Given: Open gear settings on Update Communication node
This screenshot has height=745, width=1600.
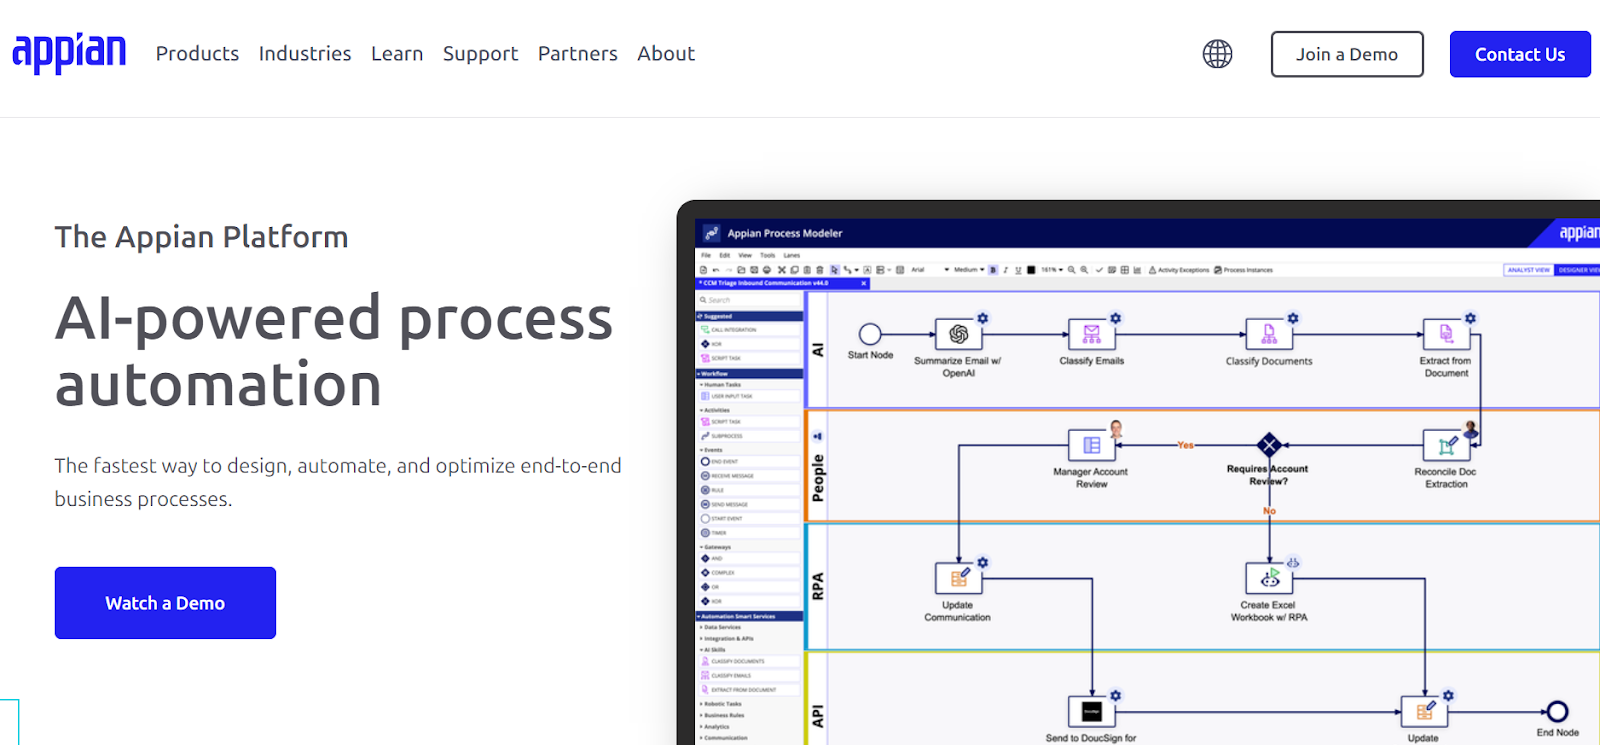Looking at the screenshot, I should [983, 562].
